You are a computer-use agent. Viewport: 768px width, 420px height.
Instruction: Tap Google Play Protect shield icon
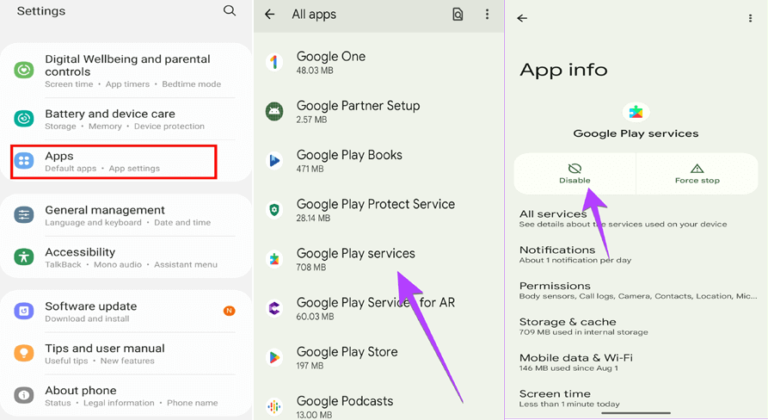(x=274, y=210)
